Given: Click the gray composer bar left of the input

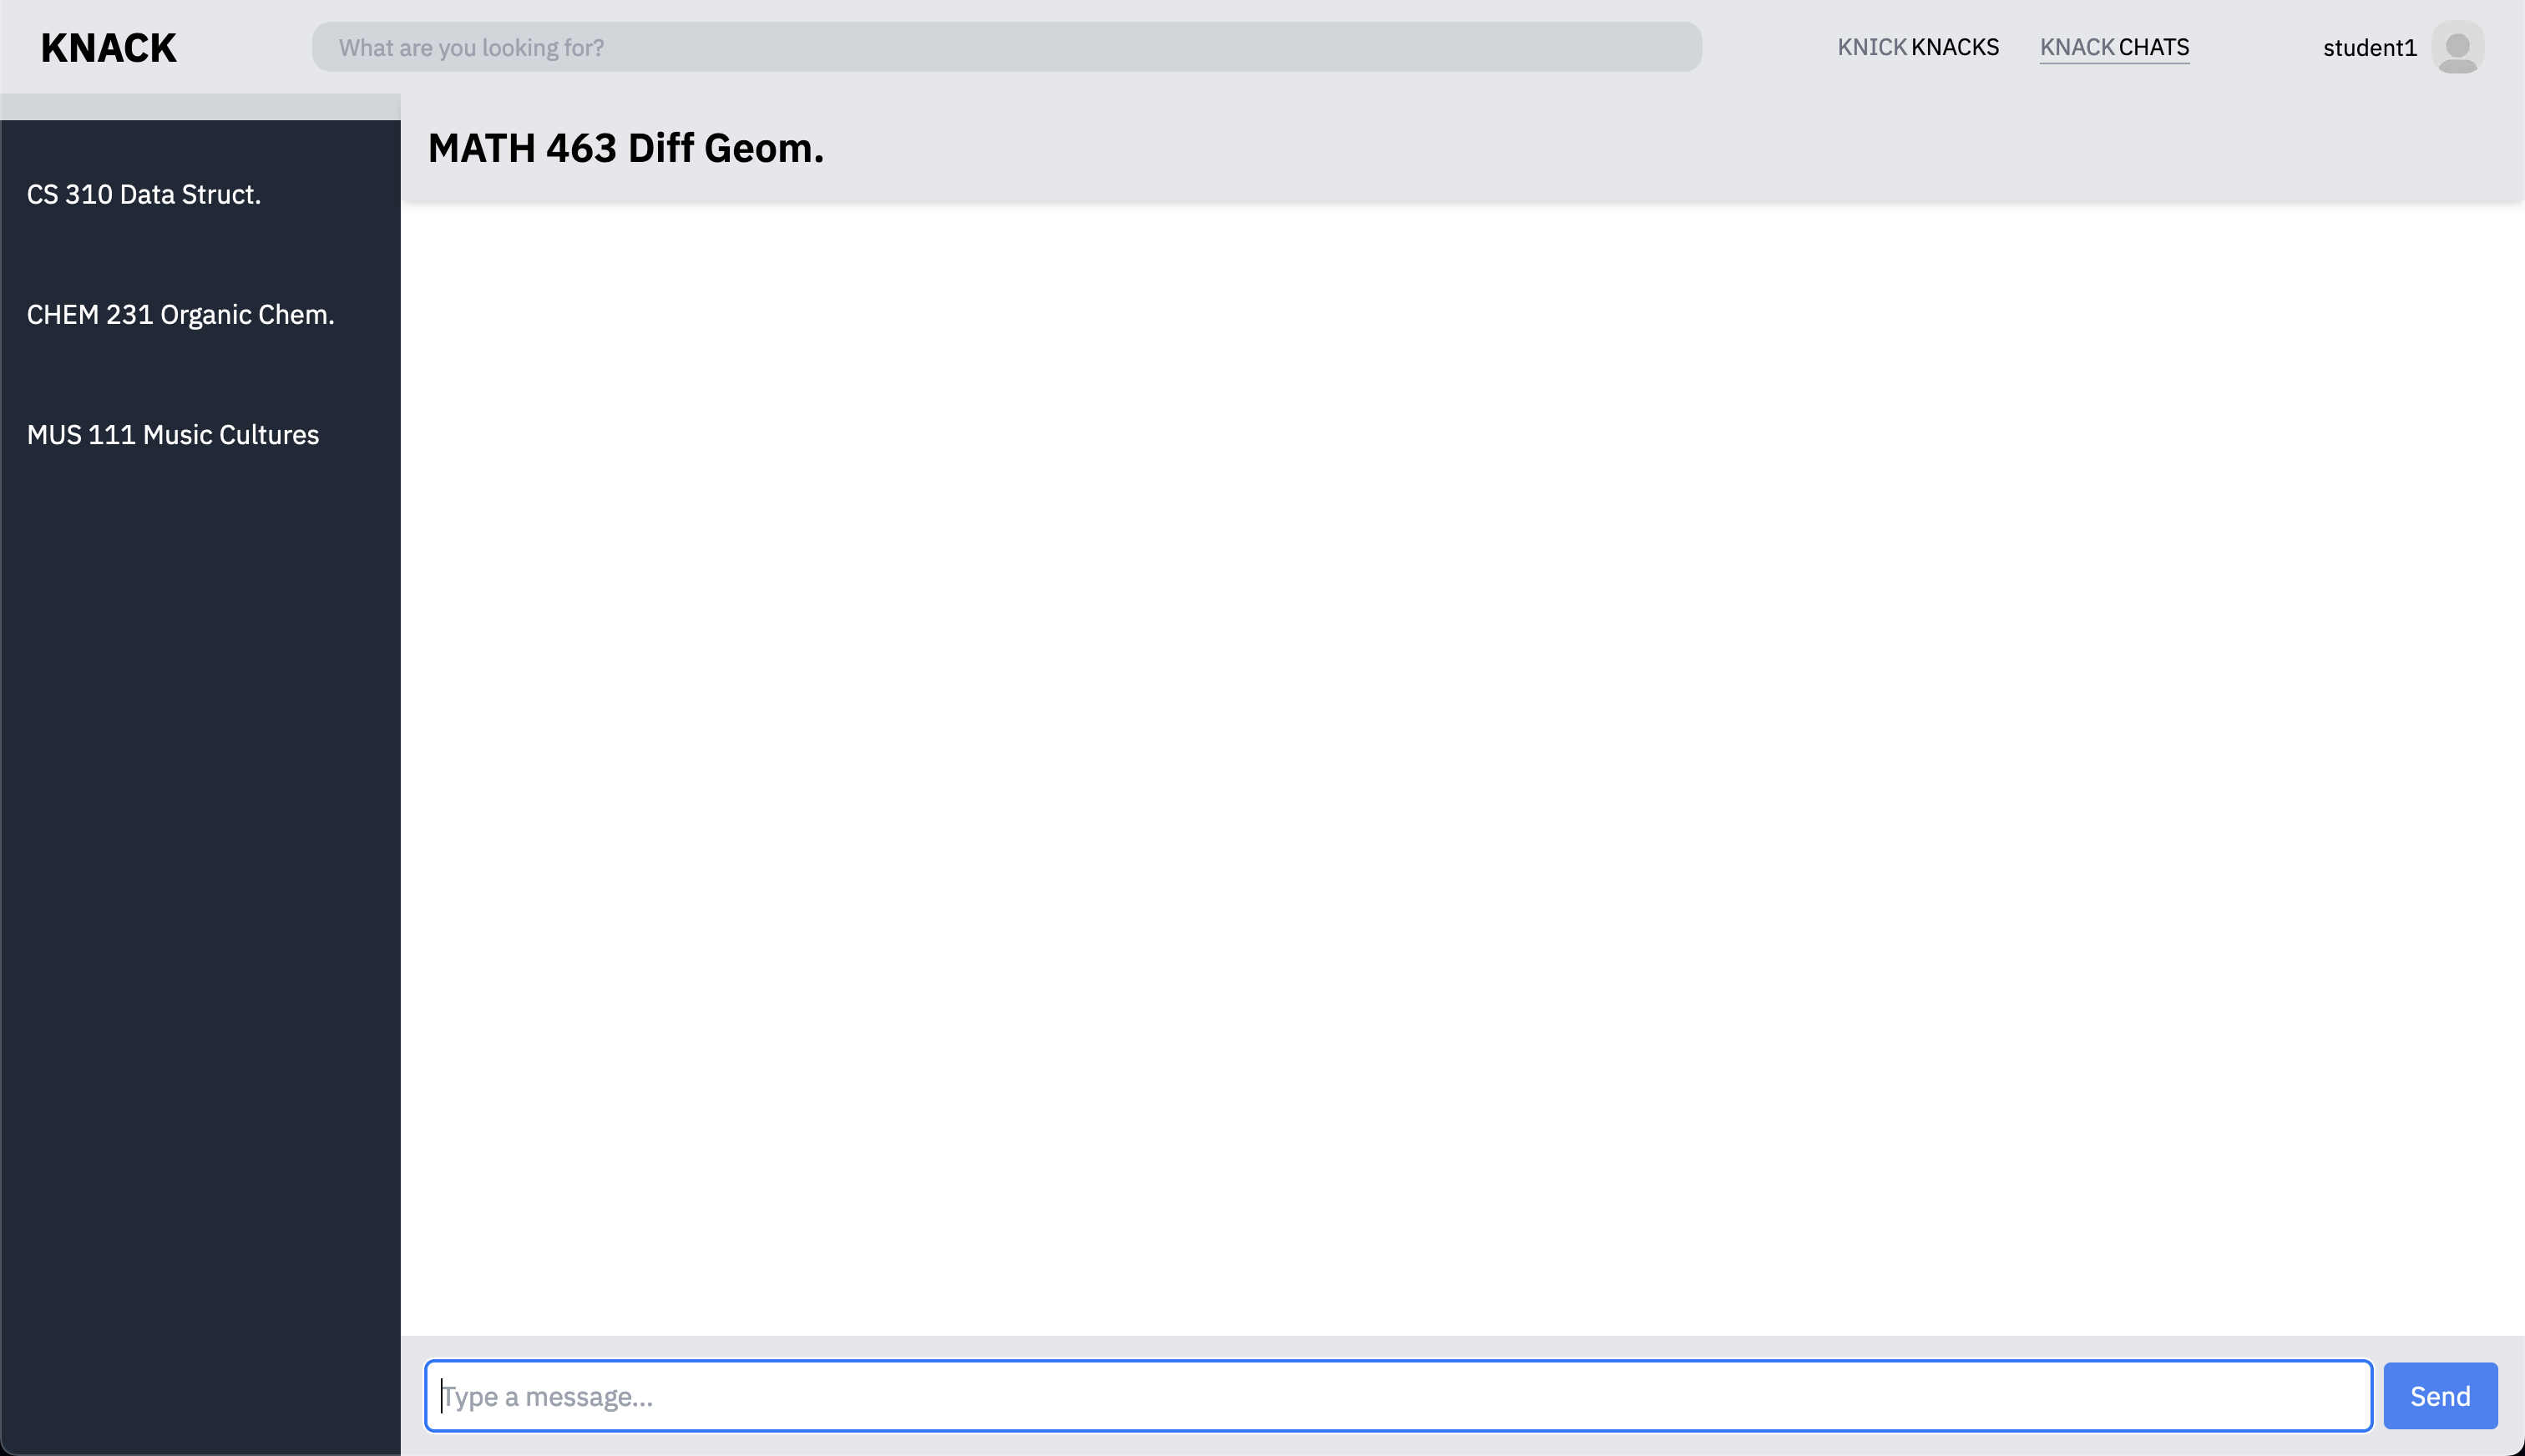Looking at the screenshot, I should point(412,1395).
